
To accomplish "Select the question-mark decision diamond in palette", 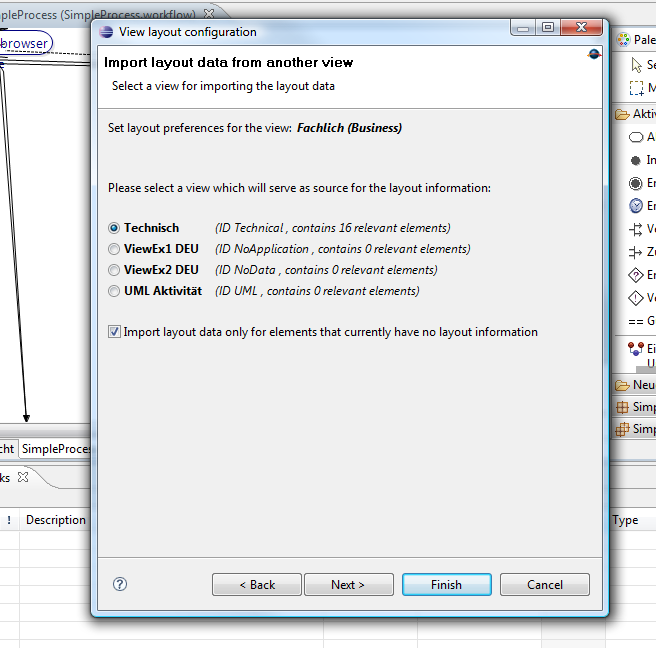I will click(x=636, y=275).
